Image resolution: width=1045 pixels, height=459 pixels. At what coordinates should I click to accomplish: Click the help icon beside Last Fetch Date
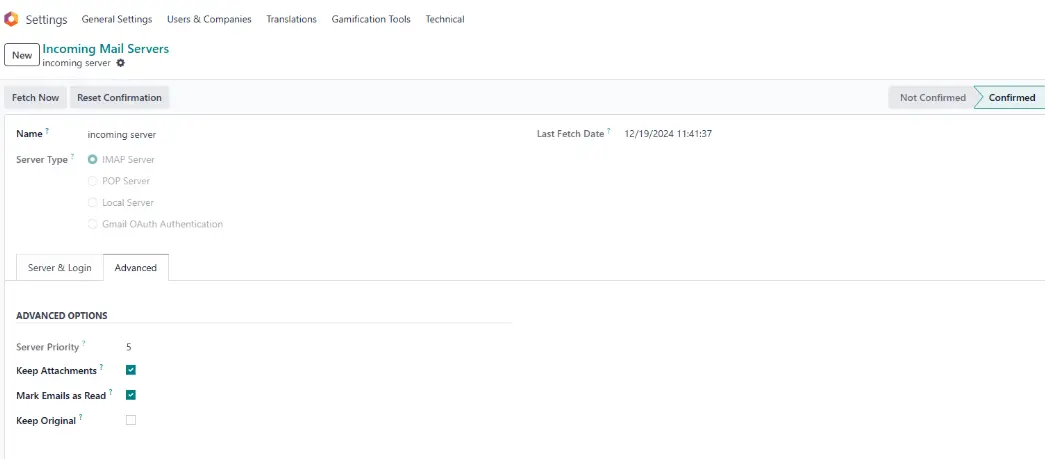tap(608, 131)
